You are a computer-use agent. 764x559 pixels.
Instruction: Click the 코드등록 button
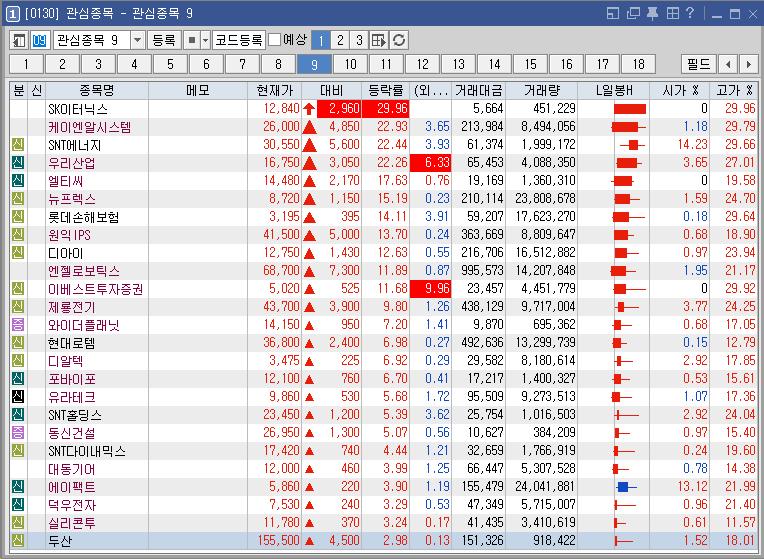(x=239, y=40)
